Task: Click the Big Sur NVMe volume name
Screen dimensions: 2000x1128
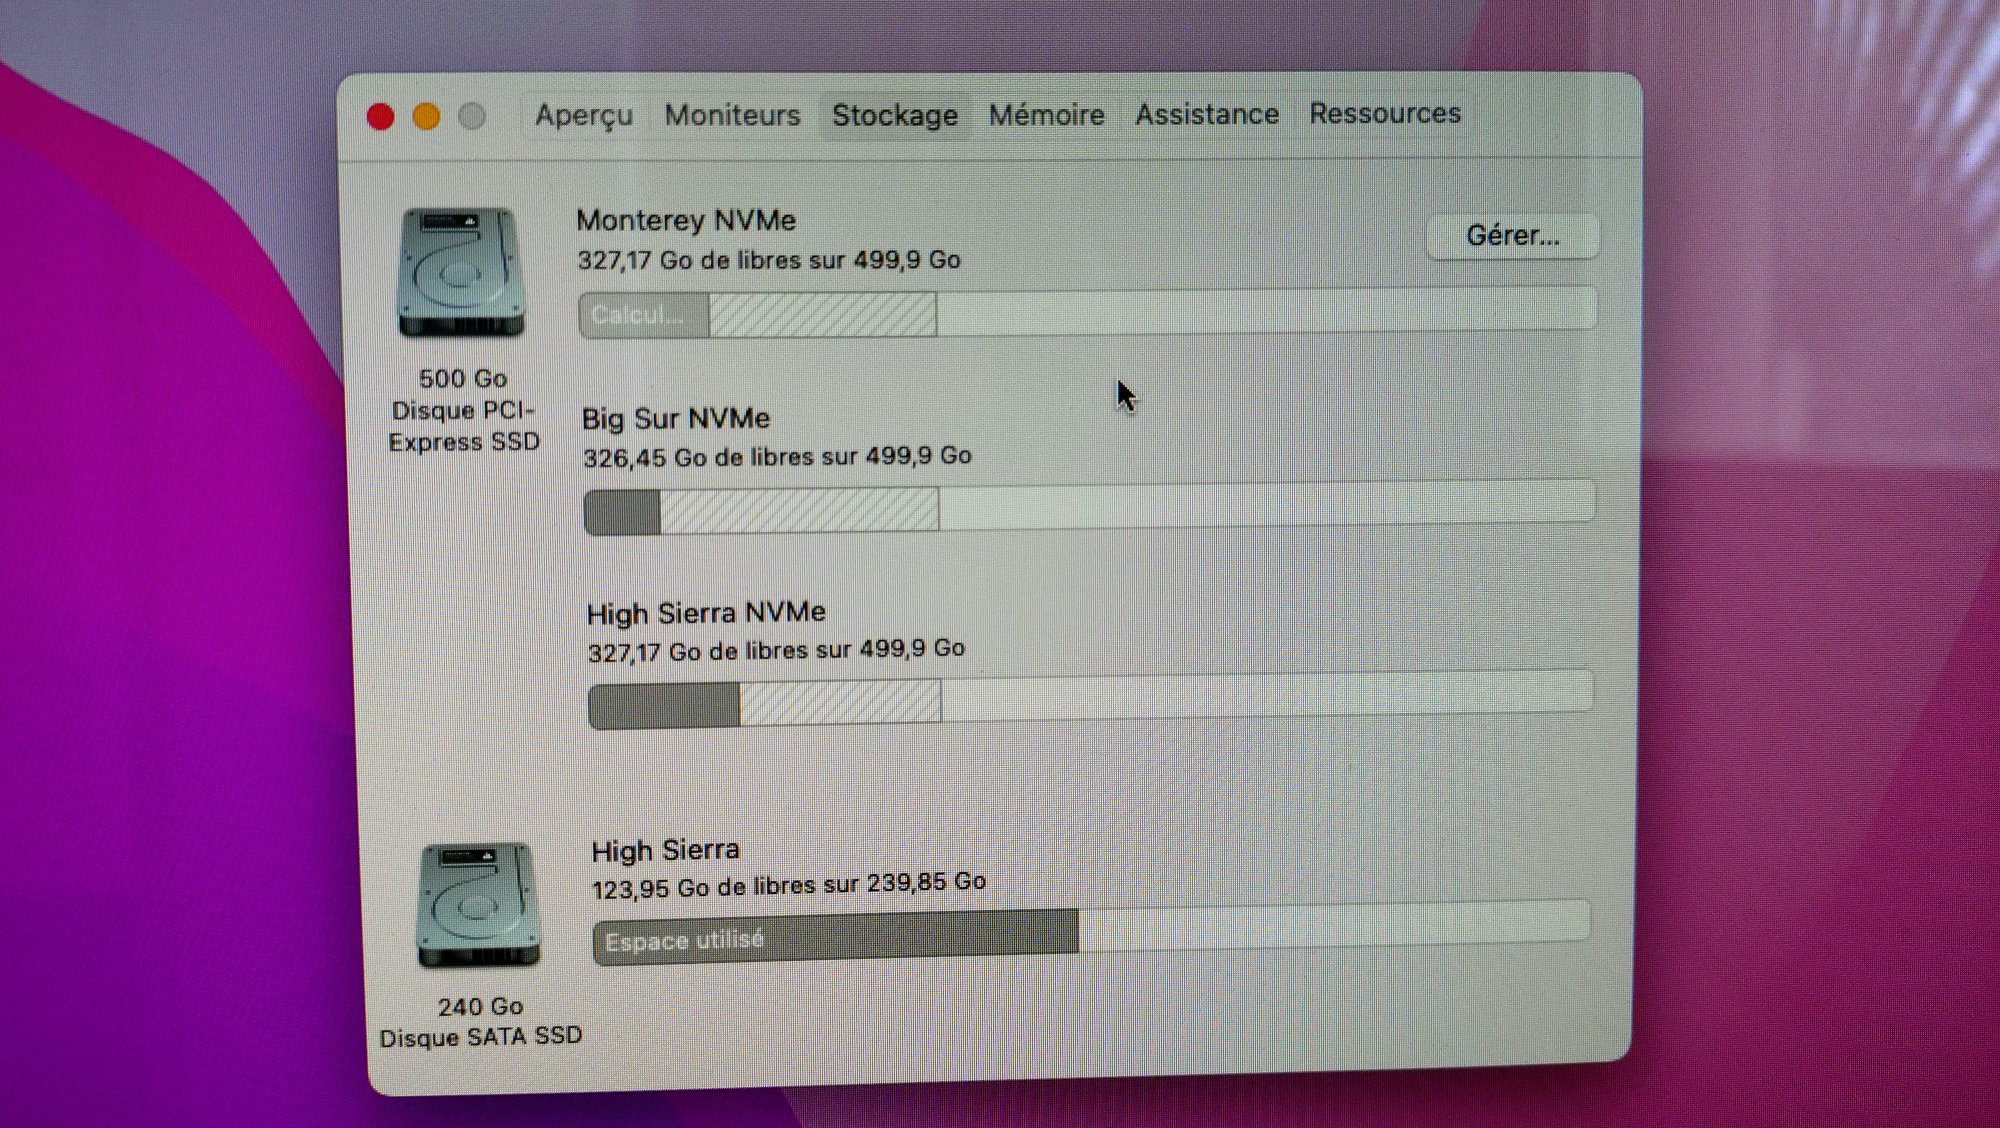Action: [676, 418]
